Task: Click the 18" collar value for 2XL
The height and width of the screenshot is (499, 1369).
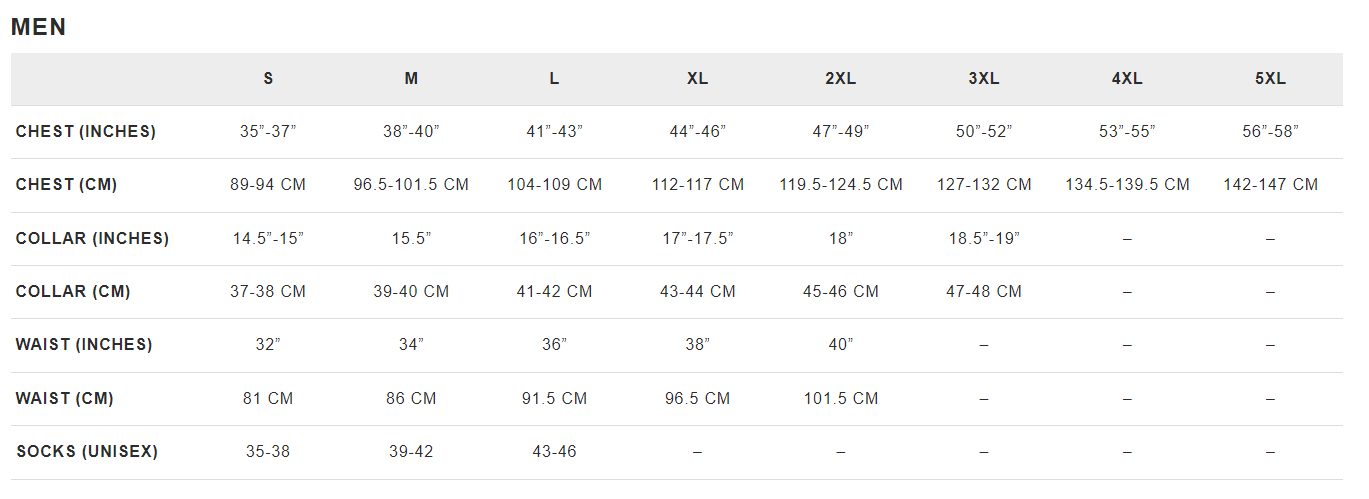Action: pos(841,239)
